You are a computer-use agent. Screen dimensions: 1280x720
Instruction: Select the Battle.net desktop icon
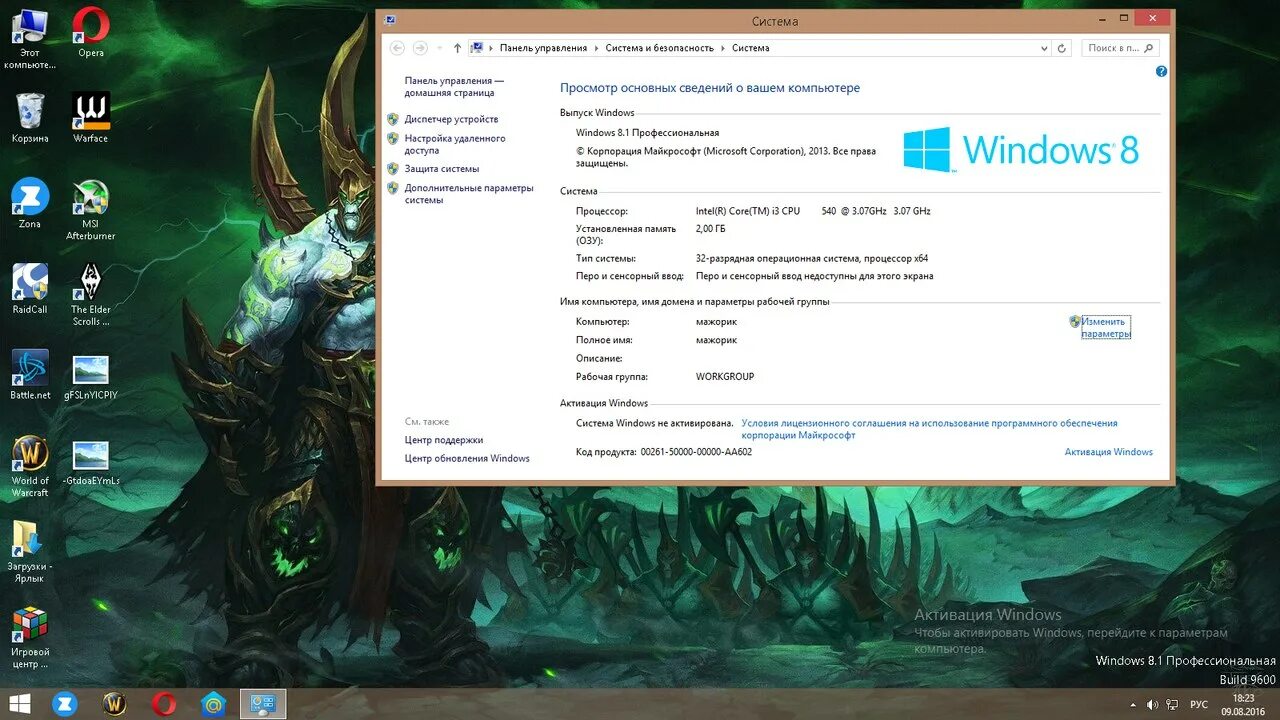(30, 374)
